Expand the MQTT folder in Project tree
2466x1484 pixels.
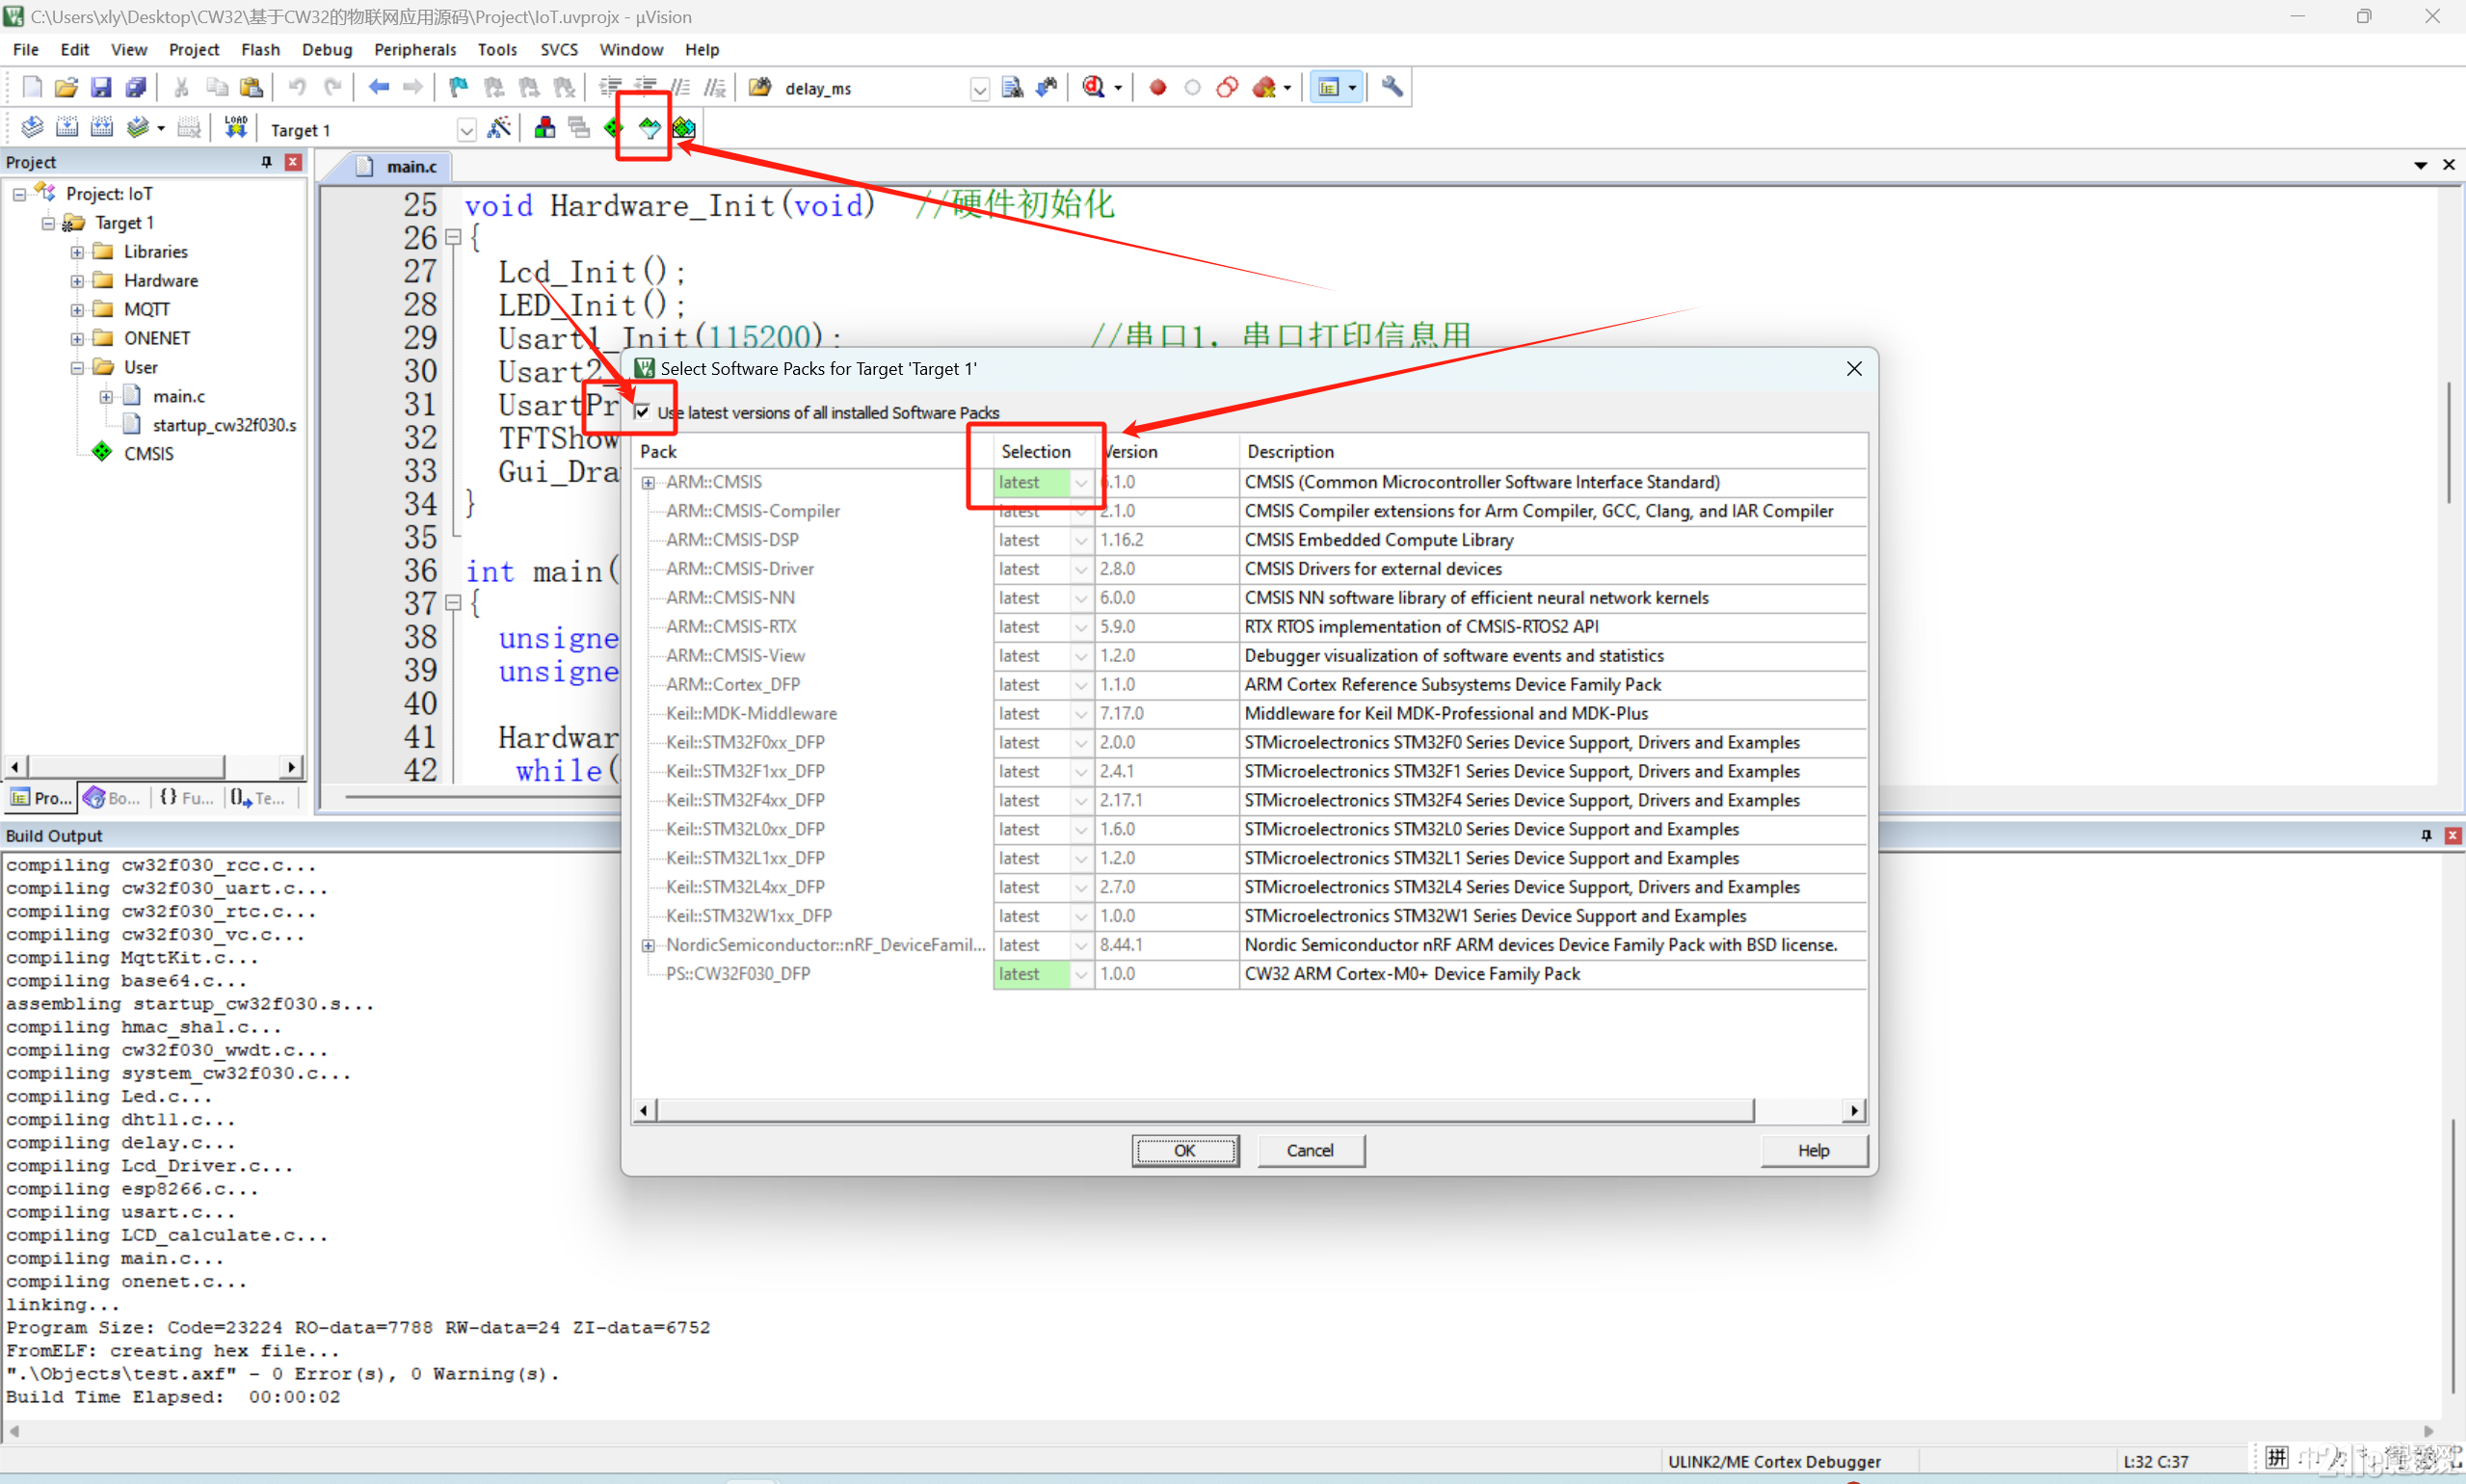(x=77, y=310)
